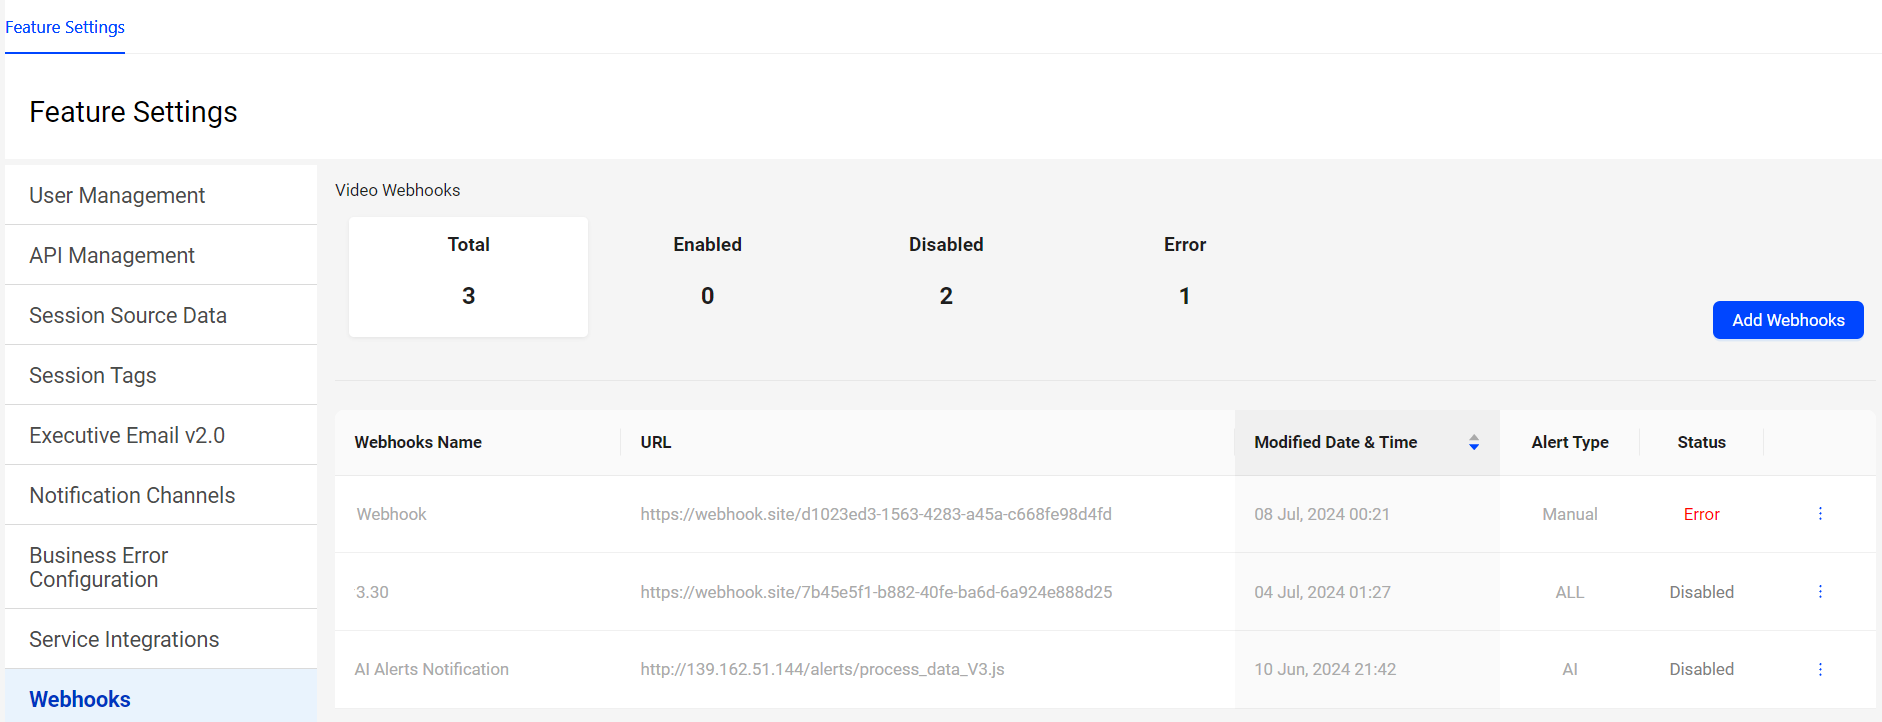
Task: Open the Feature Settings tab
Action: 65,27
